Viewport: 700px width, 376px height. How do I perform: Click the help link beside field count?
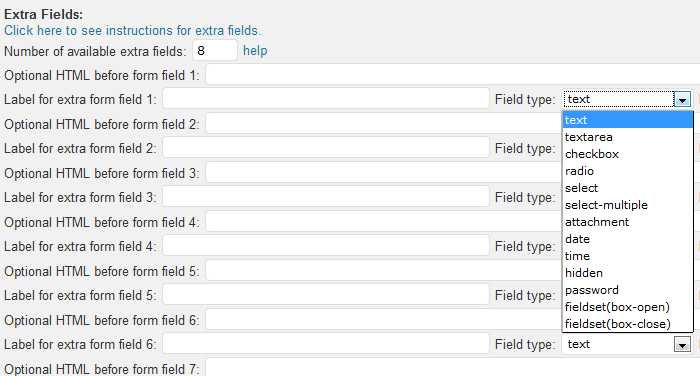click(x=255, y=51)
